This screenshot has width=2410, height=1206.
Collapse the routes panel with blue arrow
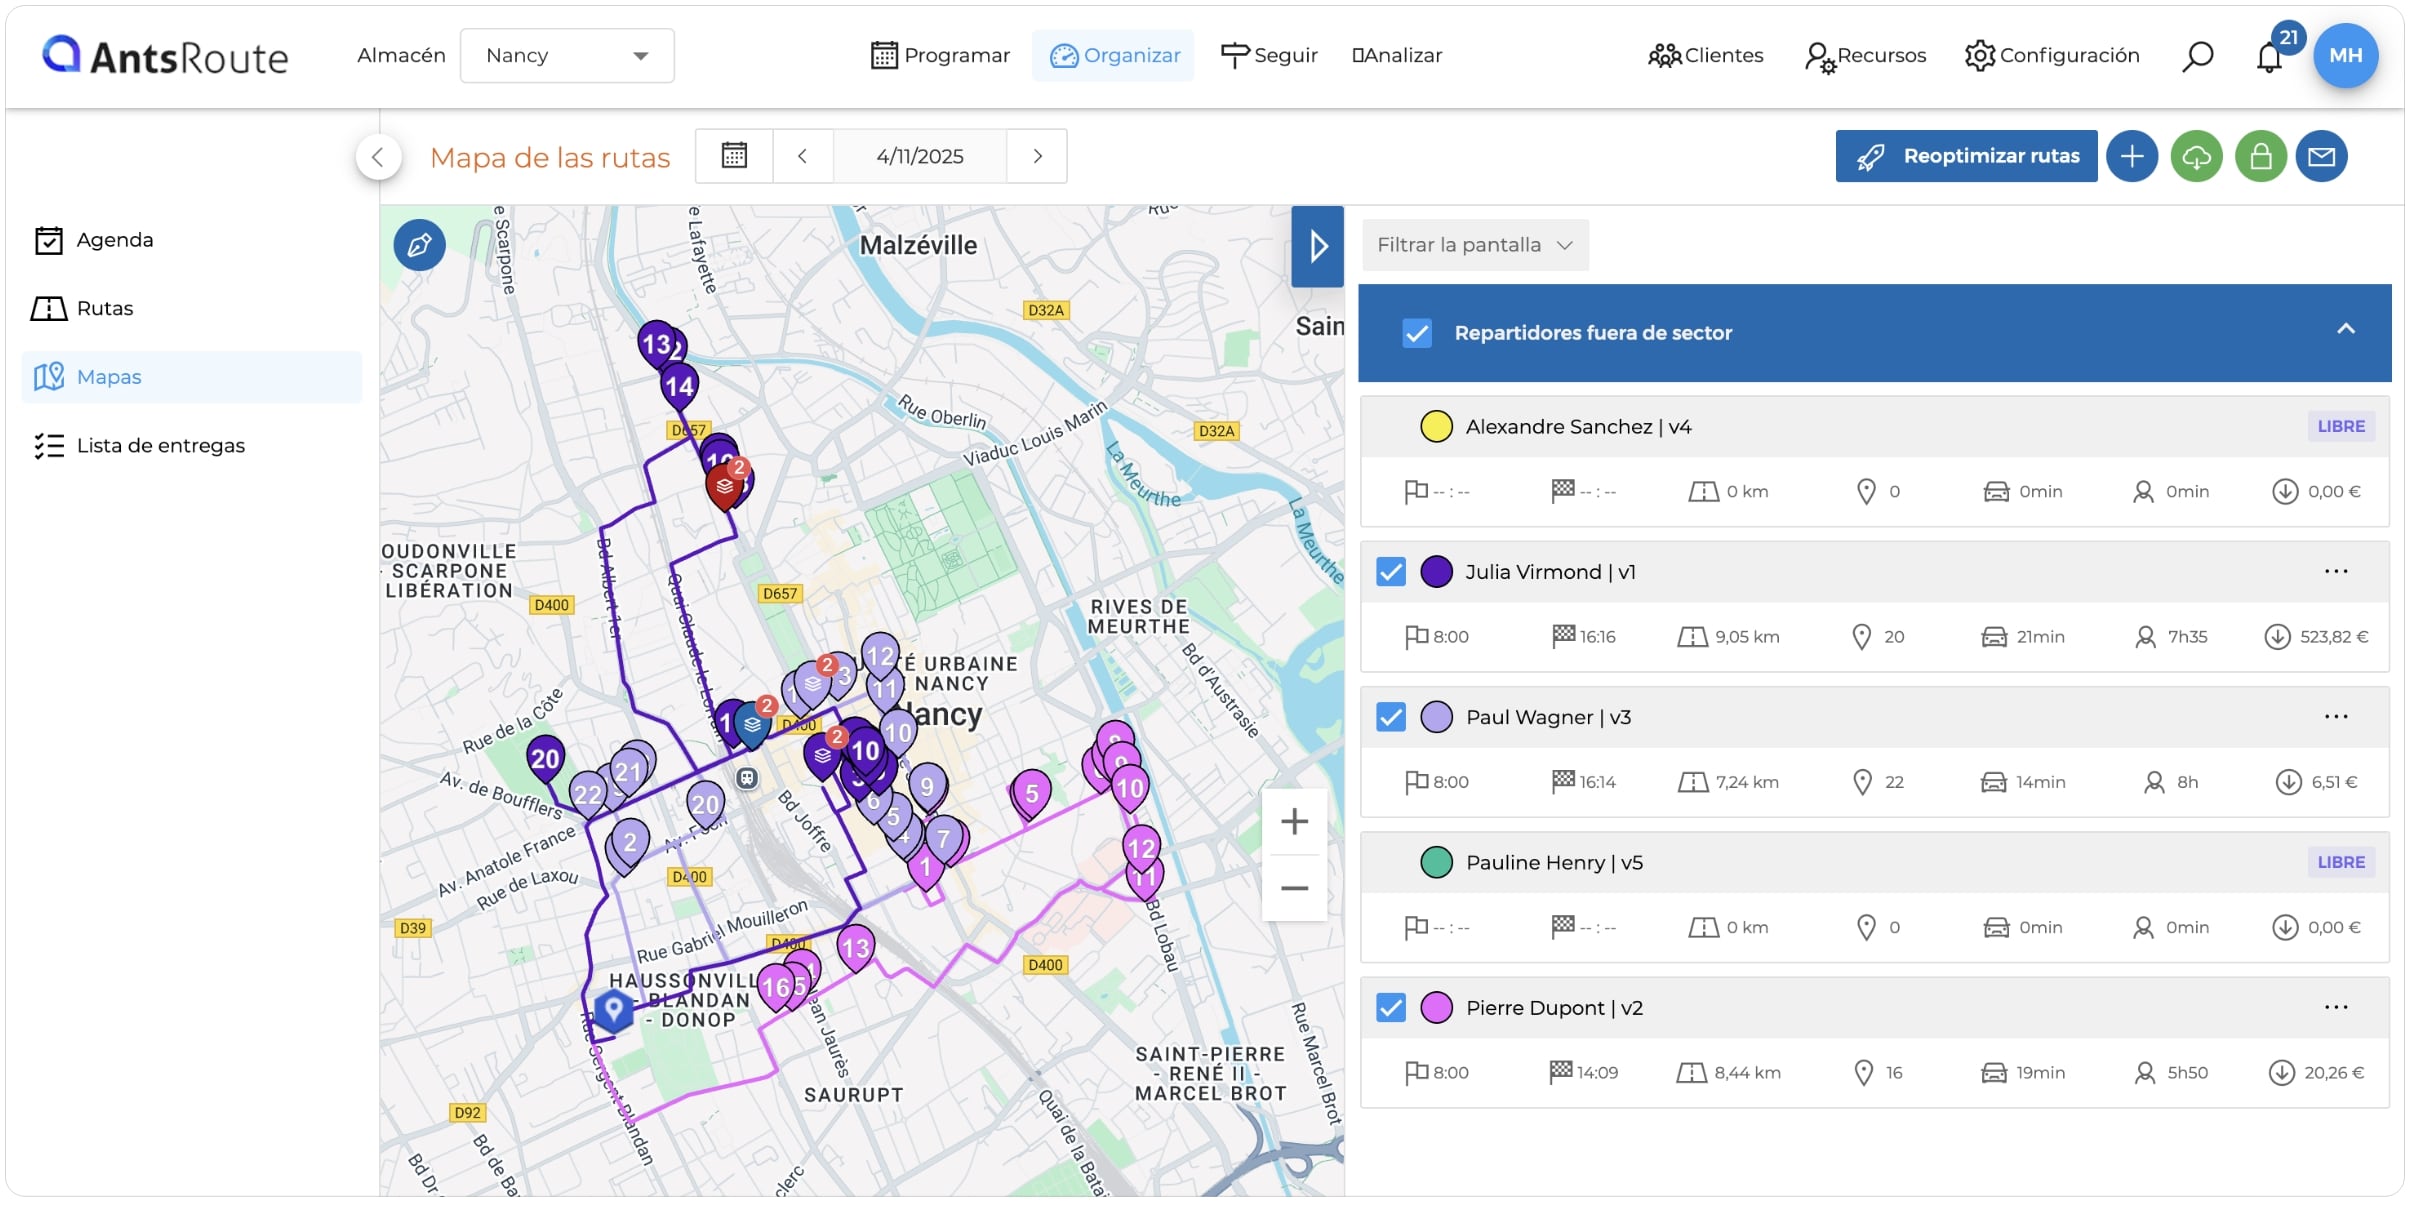coord(1318,246)
